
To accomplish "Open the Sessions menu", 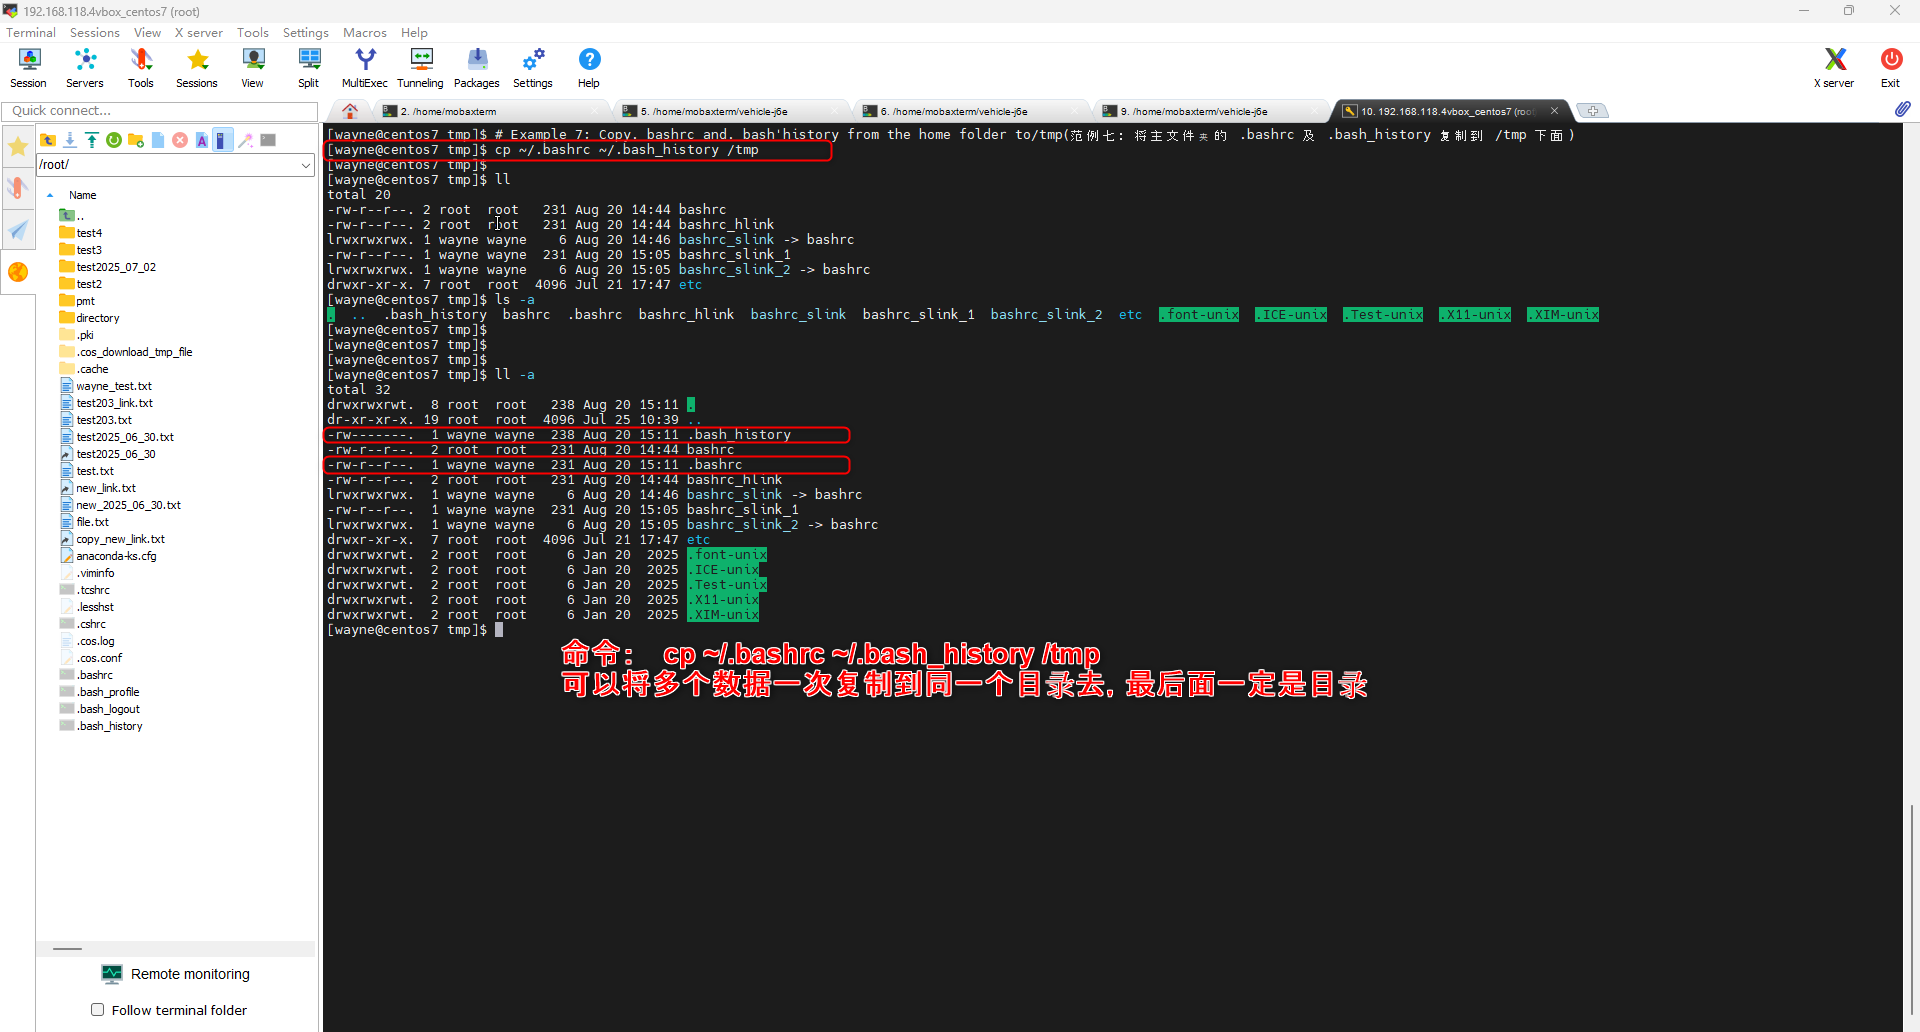I will pos(95,33).
